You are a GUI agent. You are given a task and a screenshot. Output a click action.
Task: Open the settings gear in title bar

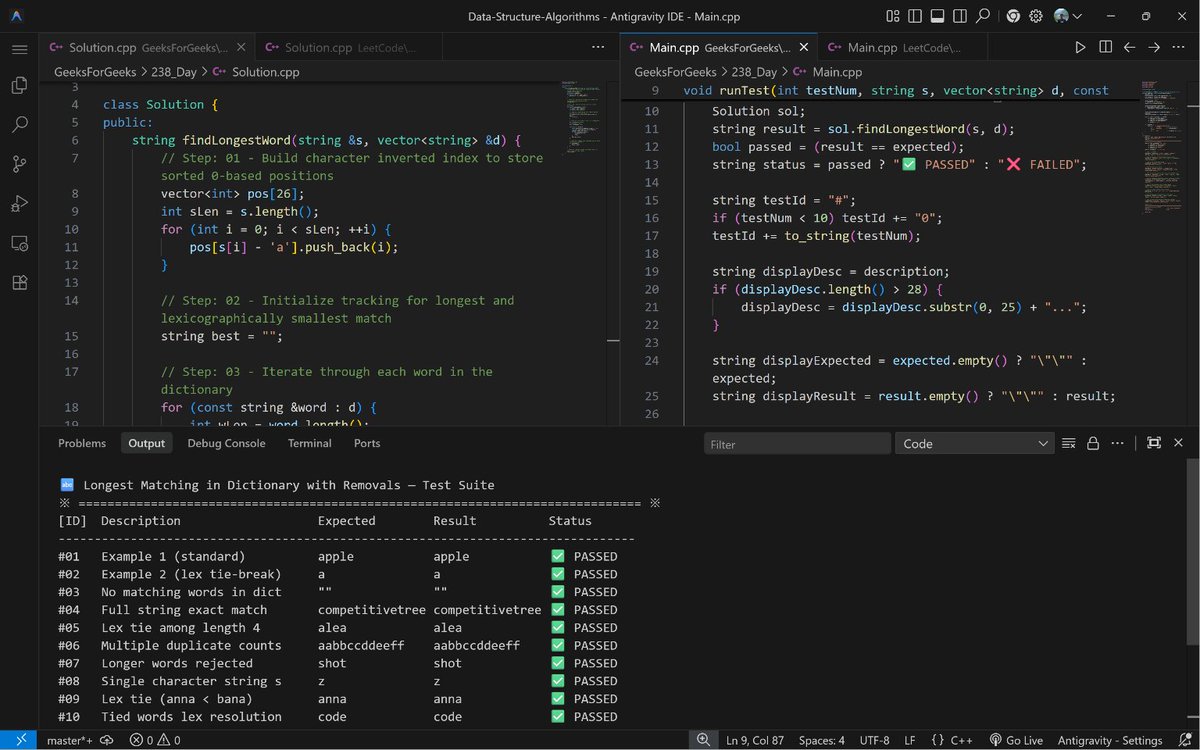point(1036,16)
